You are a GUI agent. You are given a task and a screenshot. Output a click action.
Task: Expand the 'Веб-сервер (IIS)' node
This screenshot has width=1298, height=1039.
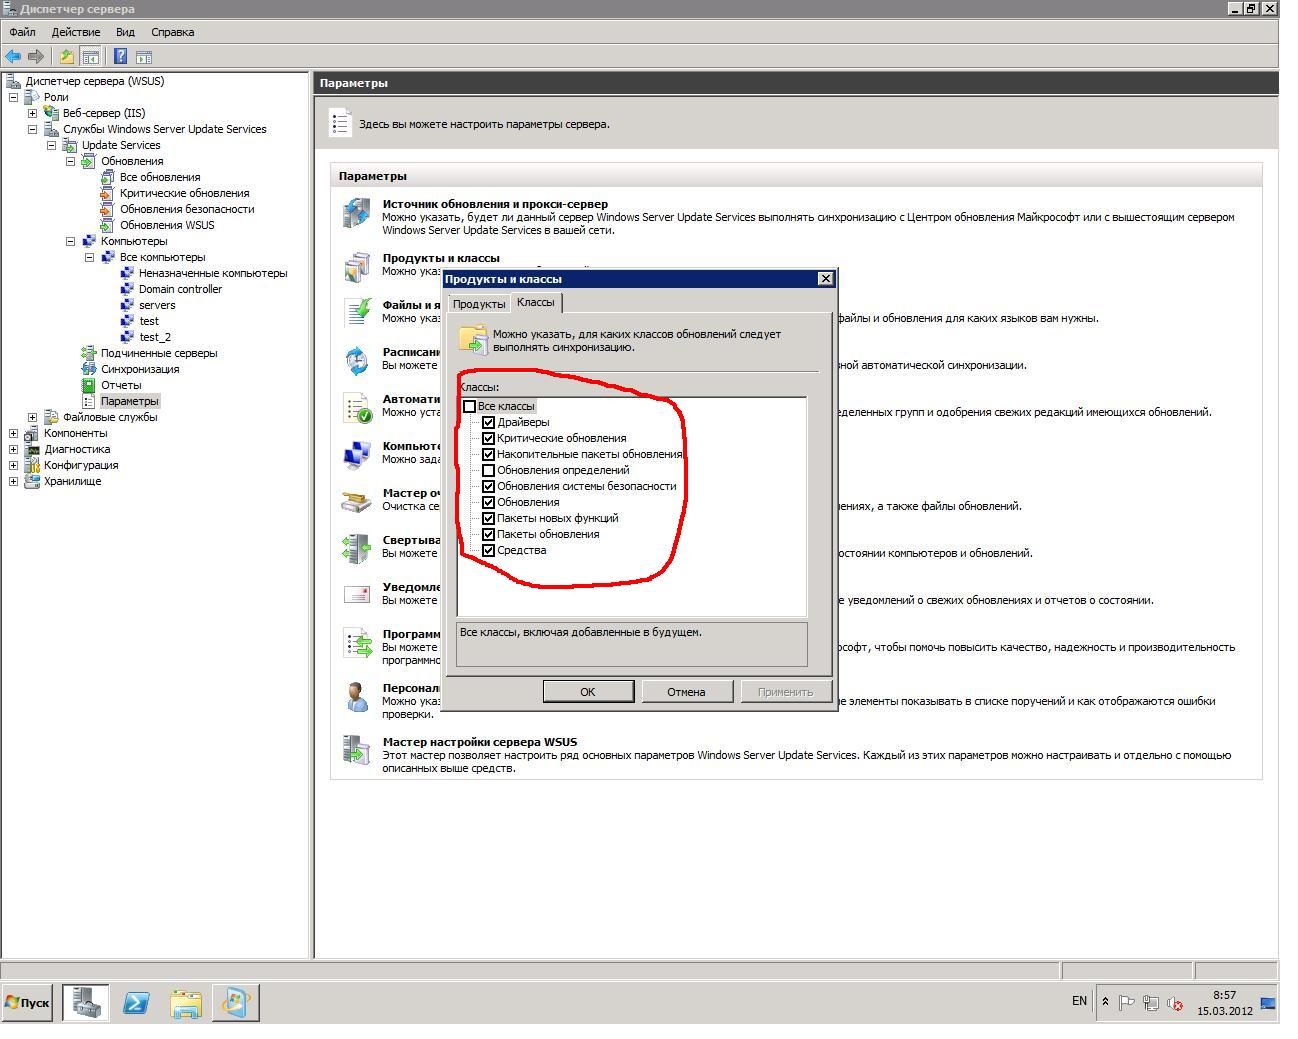coord(32,113)
